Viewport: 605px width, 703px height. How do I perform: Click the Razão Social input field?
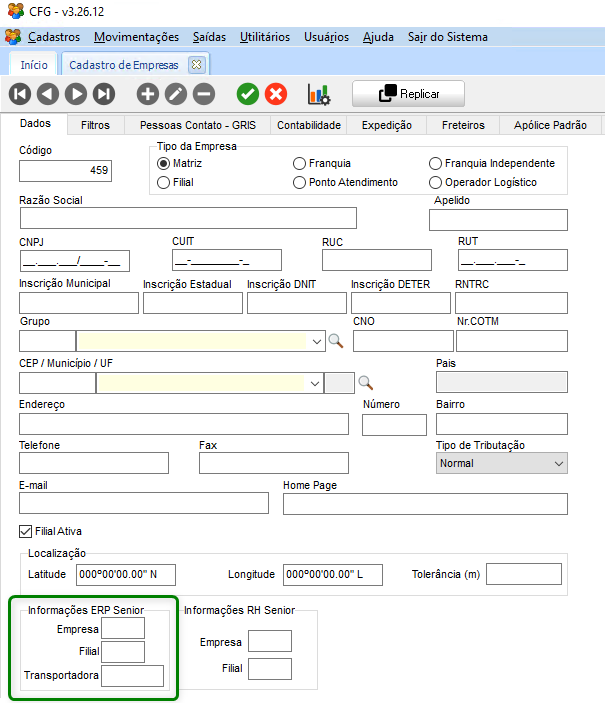(188, 218)
